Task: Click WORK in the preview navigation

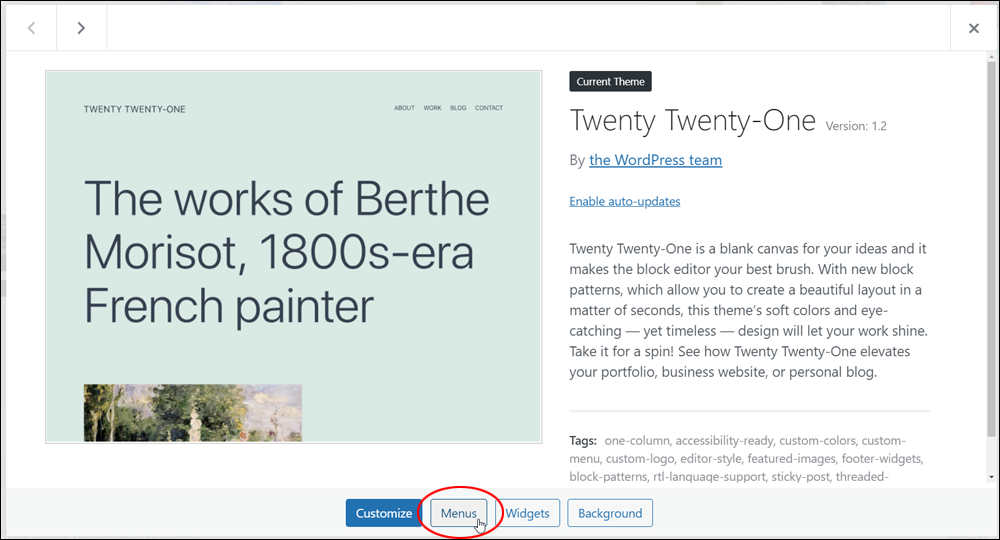Action: click(x=432, y=108)
